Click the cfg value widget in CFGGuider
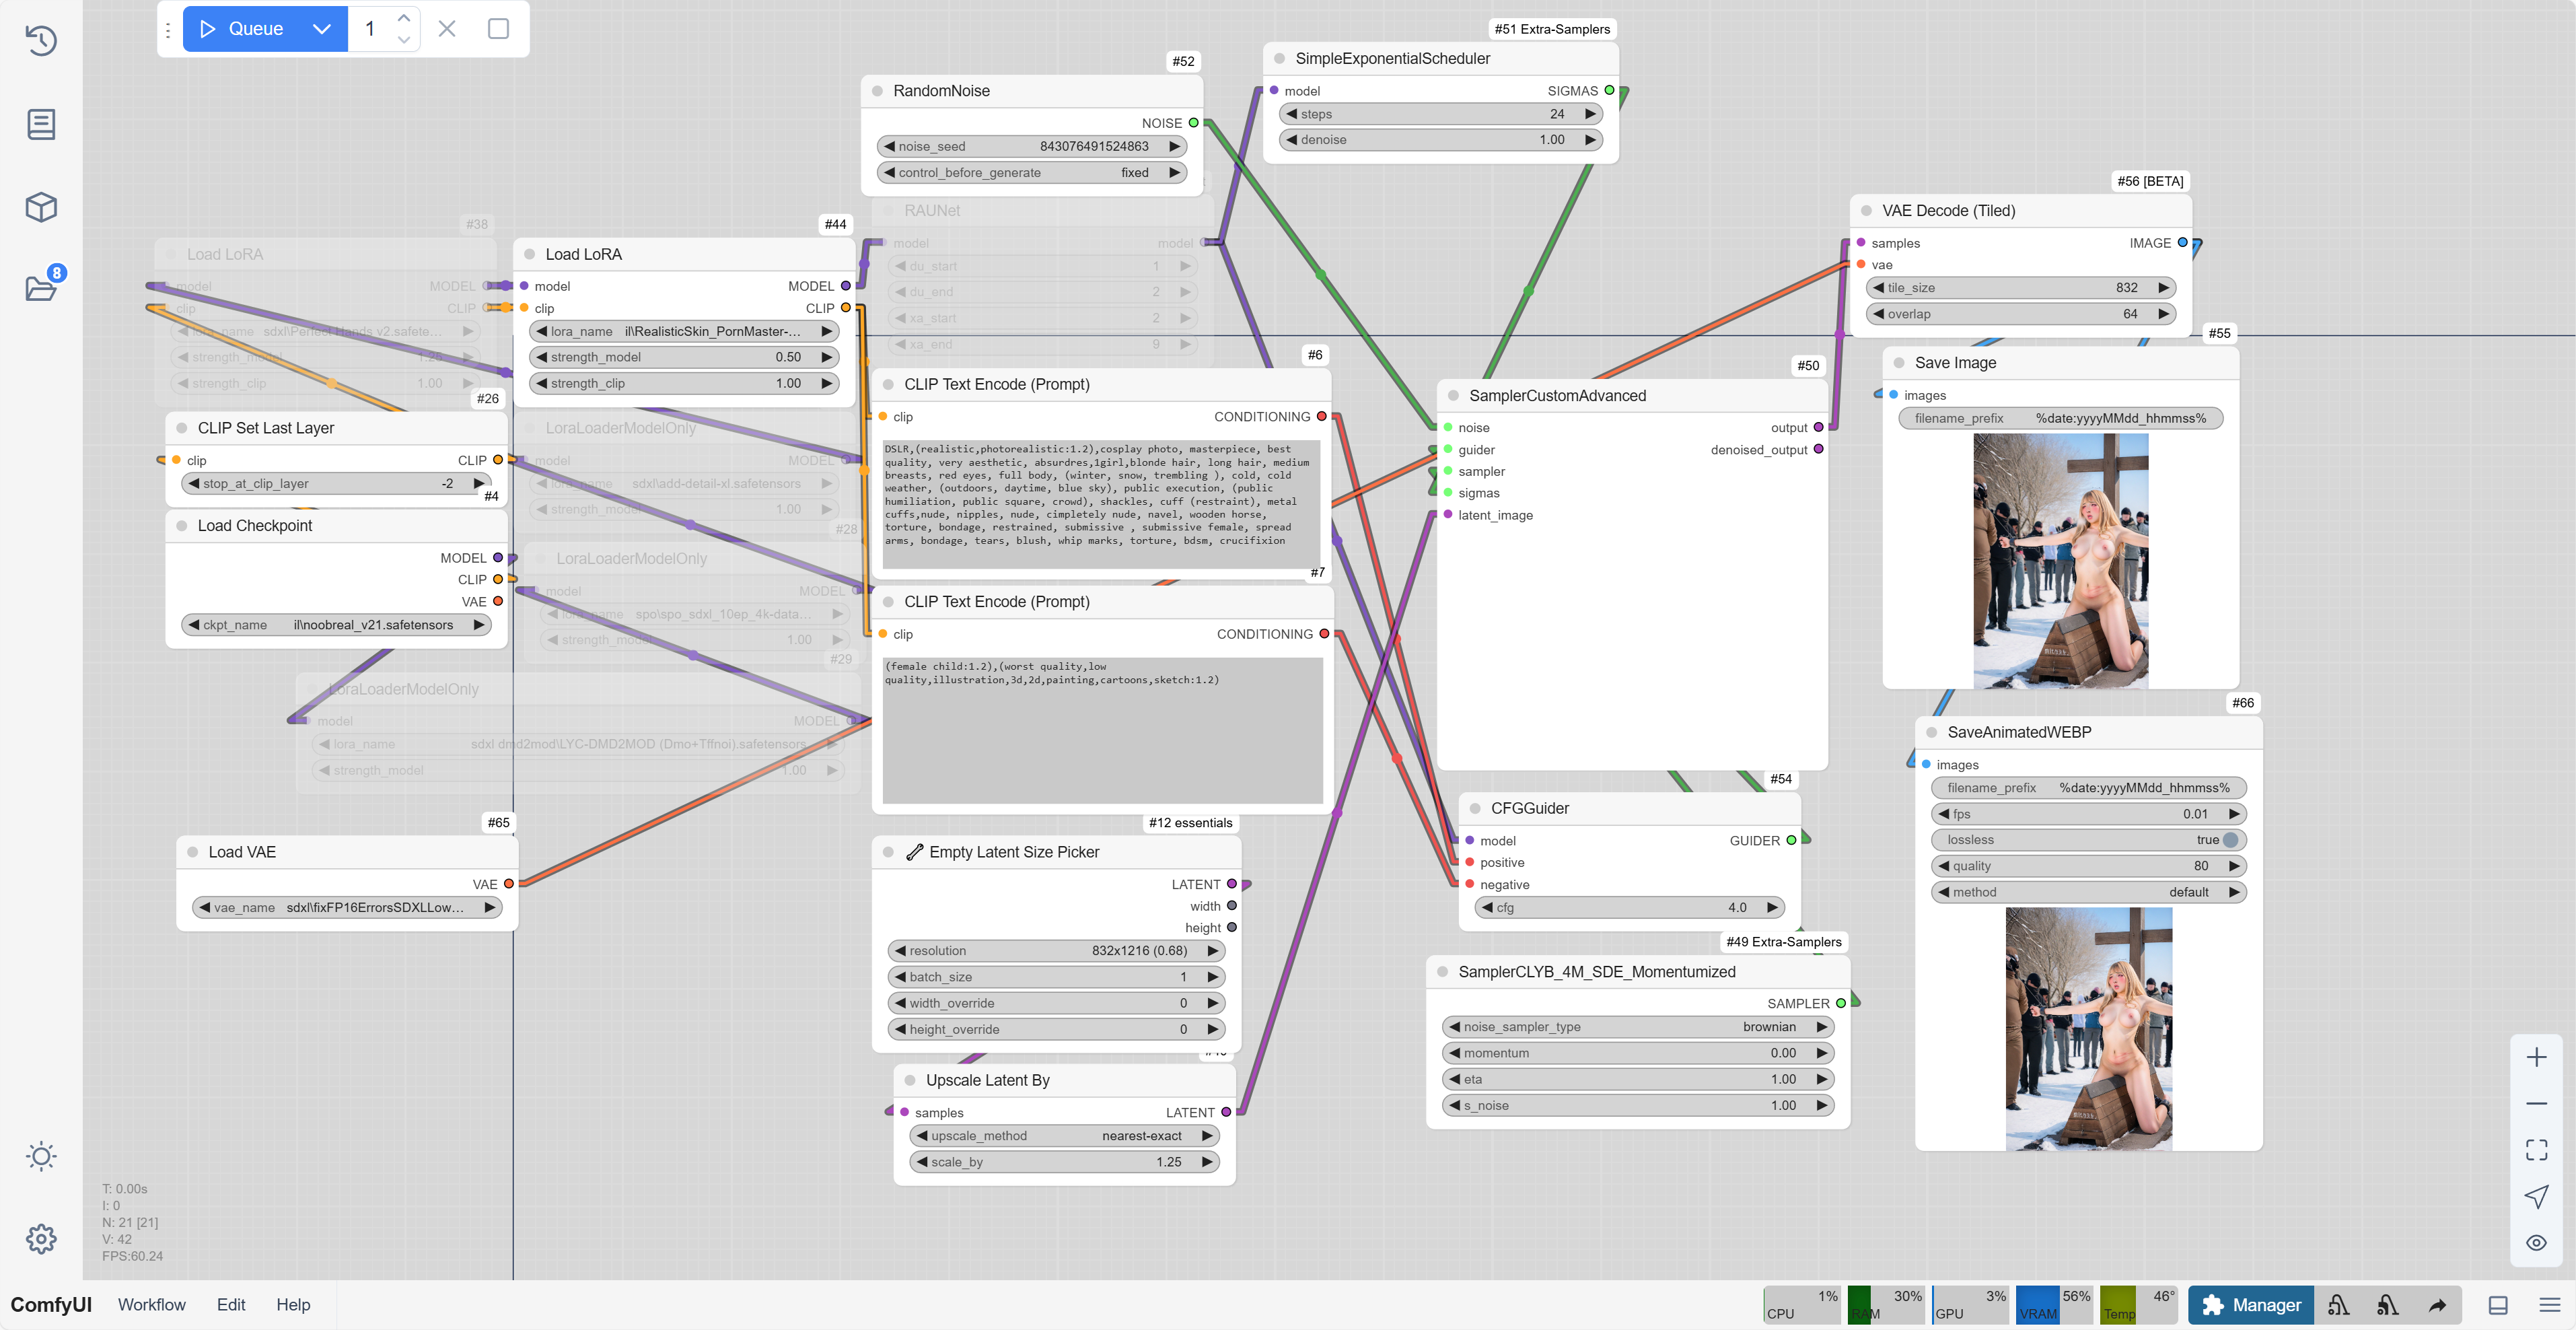Image resolution: width=2576 pixels, height=1330 pixels. [1629, 908]
